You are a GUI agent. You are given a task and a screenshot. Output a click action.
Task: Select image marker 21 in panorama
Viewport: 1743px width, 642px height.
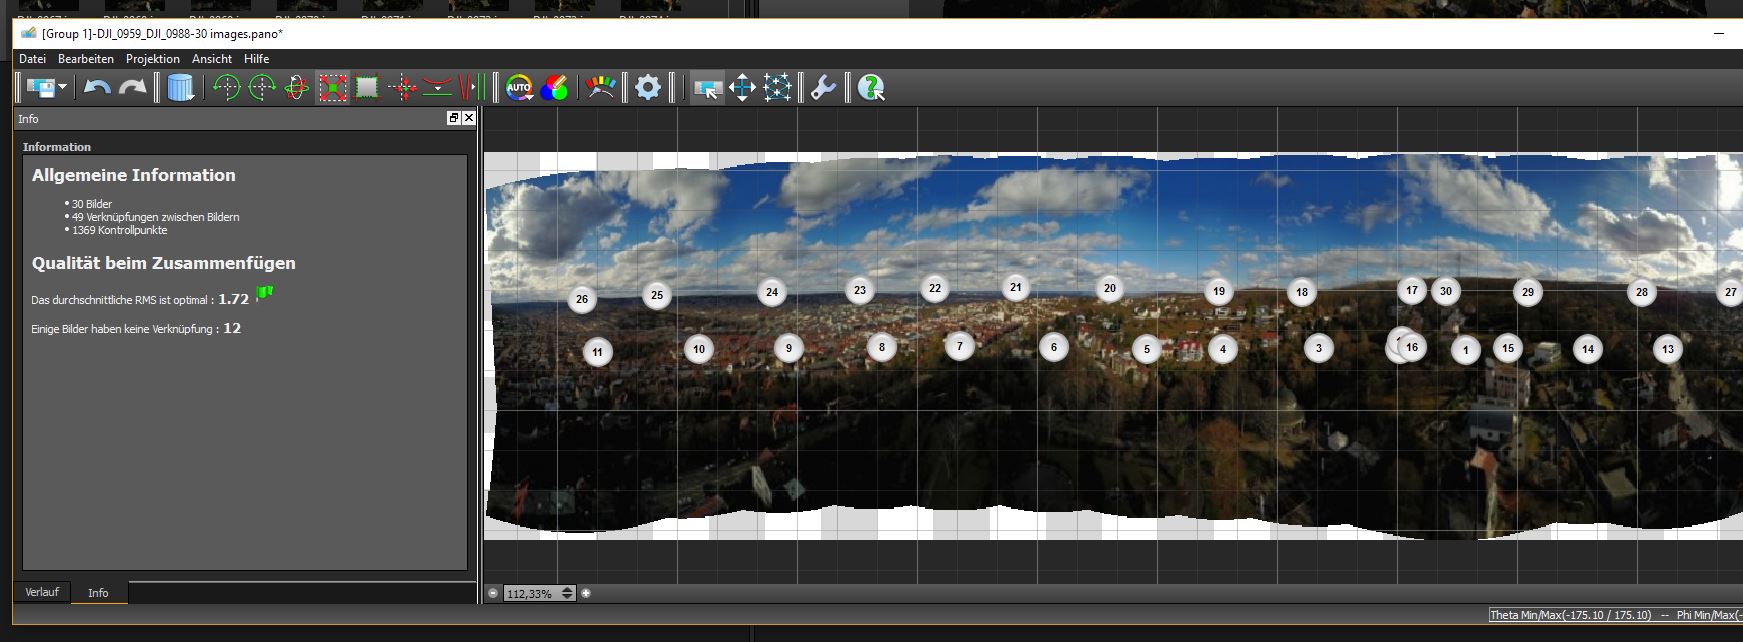point(1015,288)
